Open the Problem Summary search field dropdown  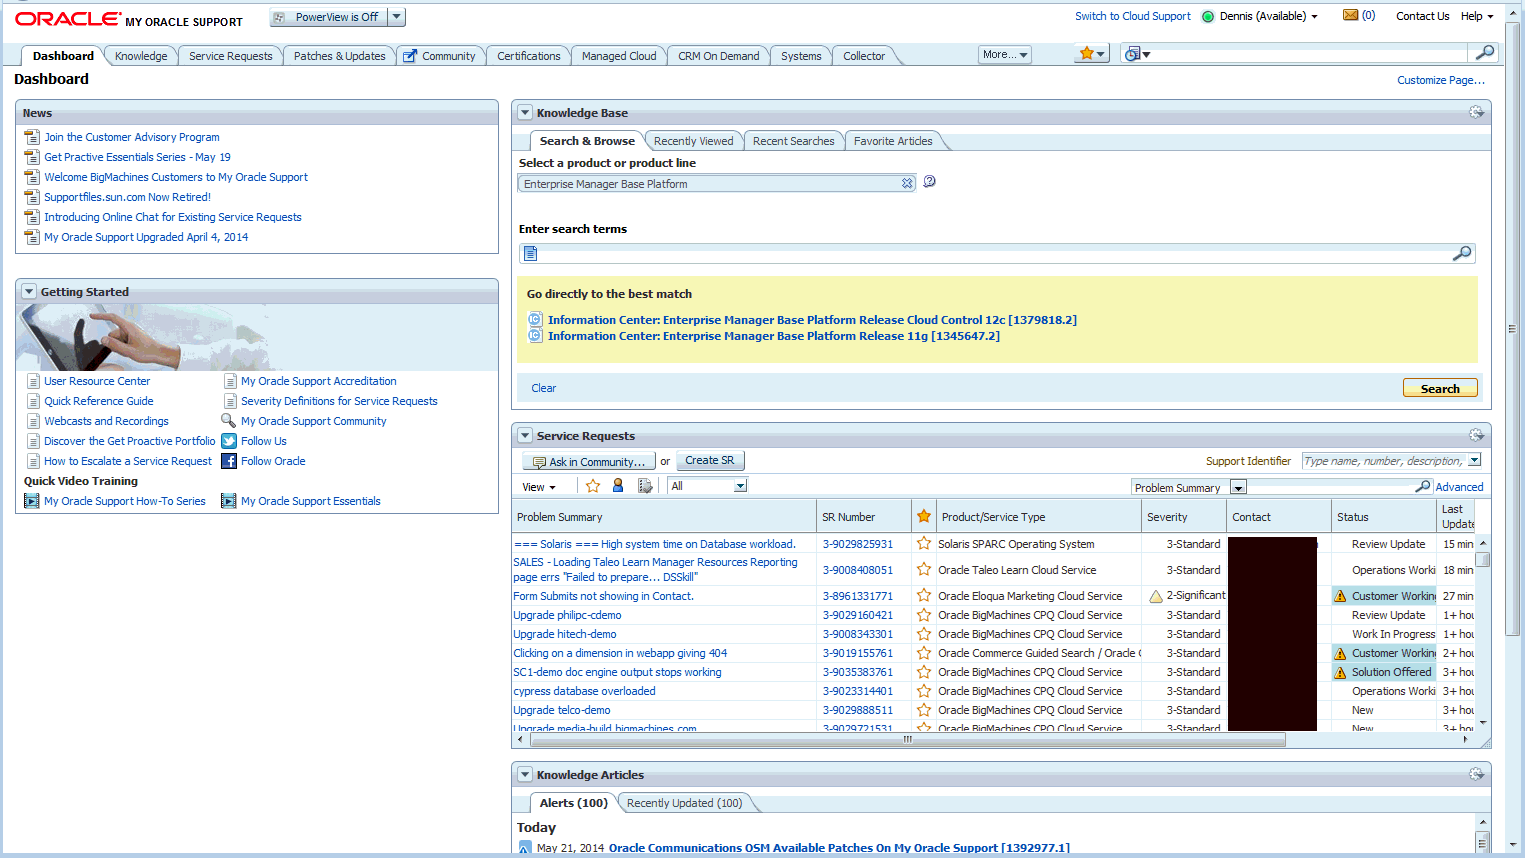1238,487
